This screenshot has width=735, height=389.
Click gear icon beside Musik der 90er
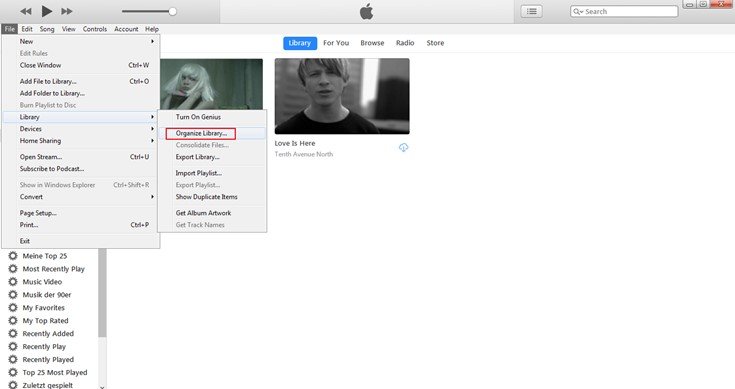tap(13, 295)
